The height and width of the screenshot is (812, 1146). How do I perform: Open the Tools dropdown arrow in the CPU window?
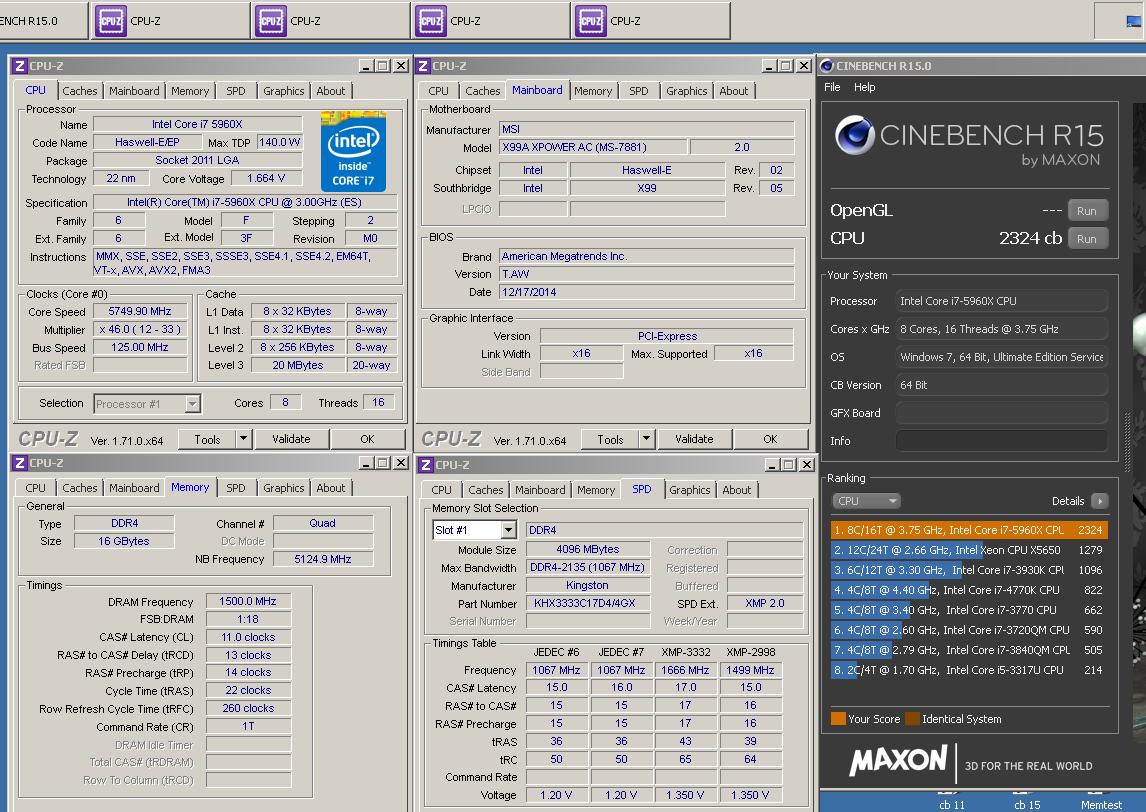tap(243, 439)
